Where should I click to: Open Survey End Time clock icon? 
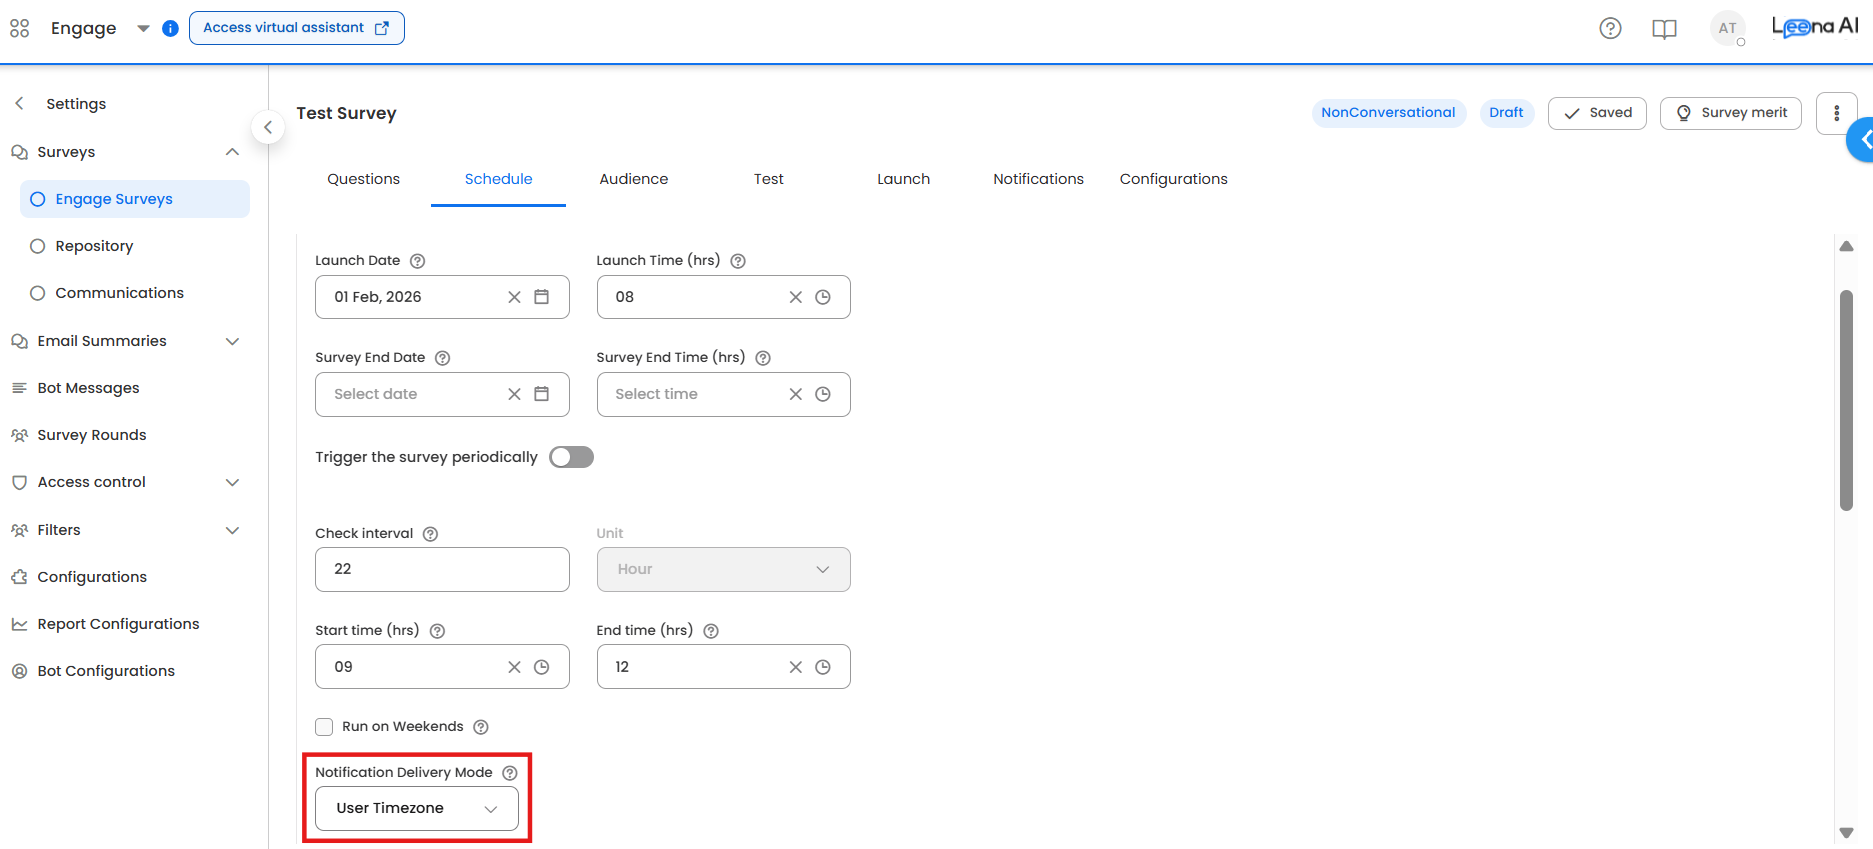(823, 394)
